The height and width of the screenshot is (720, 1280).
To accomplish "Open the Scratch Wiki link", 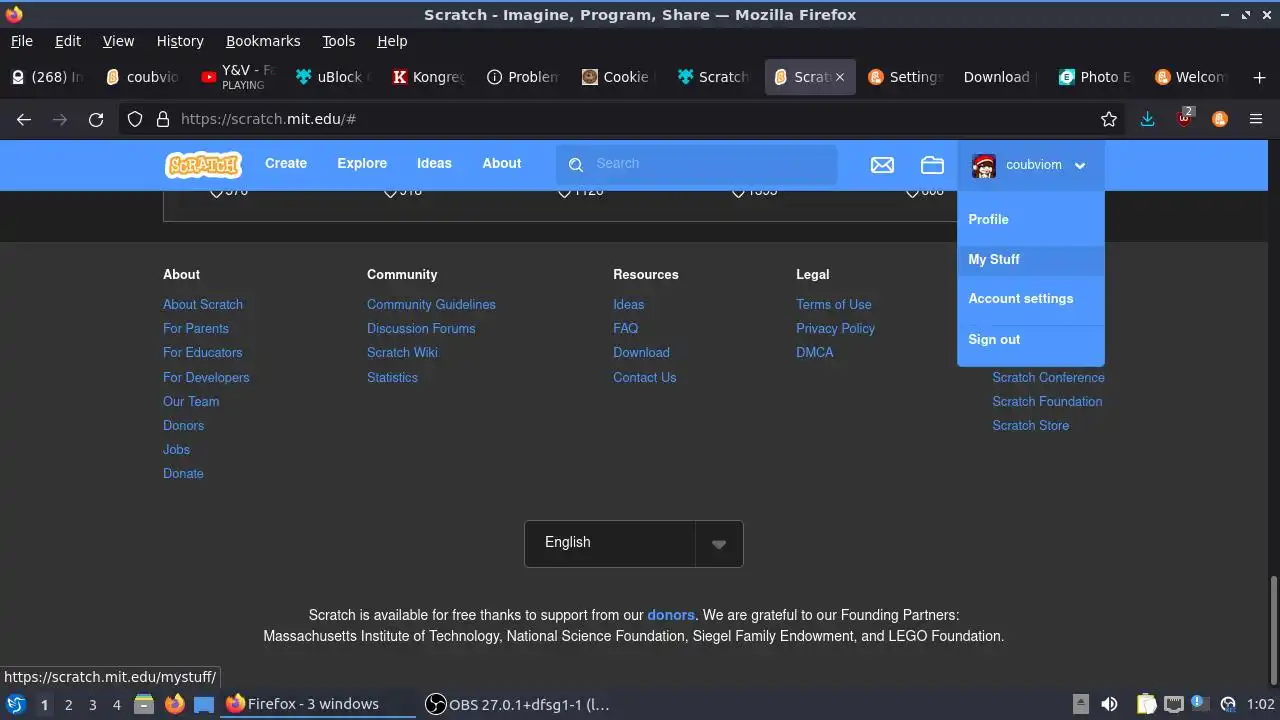I will (402, 352).
